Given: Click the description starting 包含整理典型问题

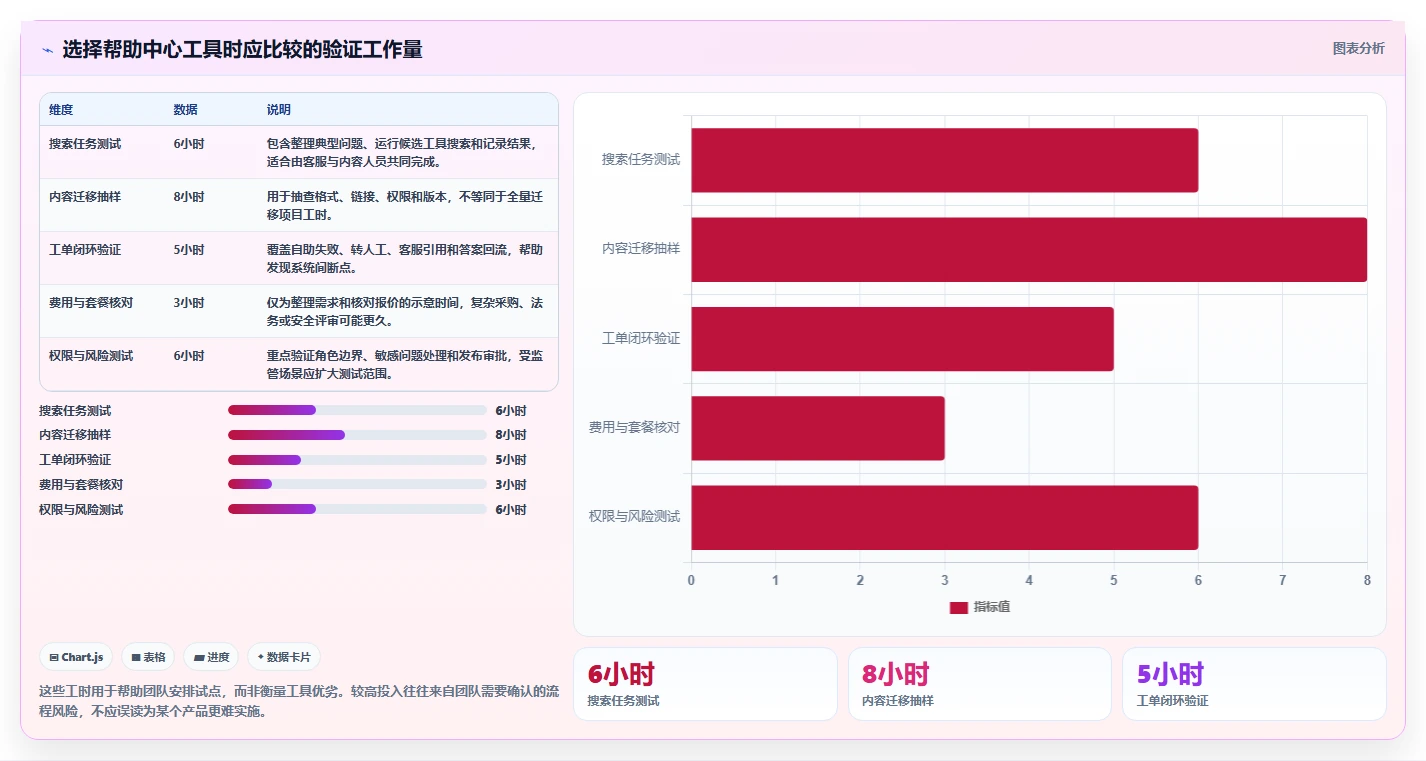Looking at the screenshot, I should (405, 153).
